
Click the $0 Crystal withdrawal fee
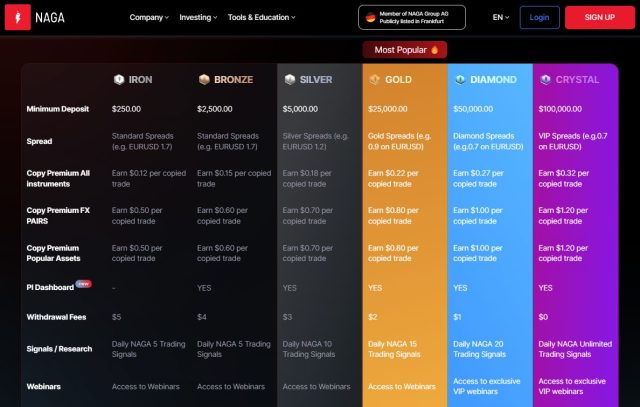pyautogui.click(x=543, y=317)
